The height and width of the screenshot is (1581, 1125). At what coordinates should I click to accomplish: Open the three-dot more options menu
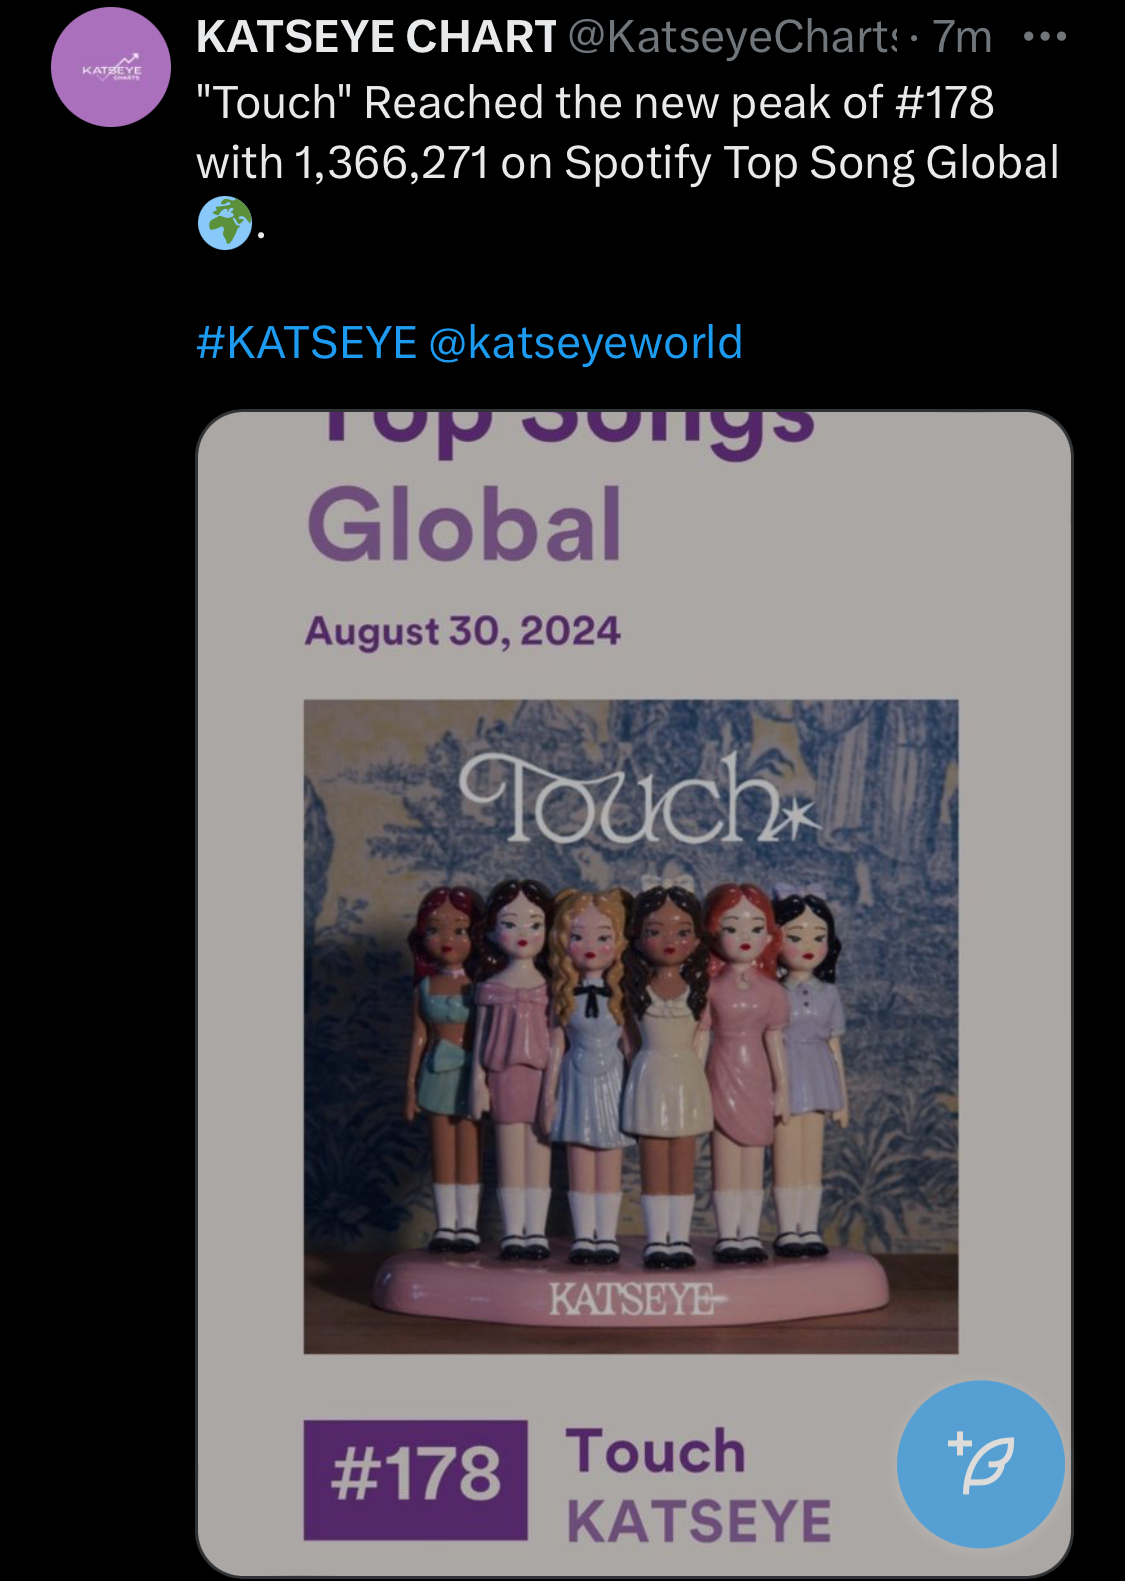[1045, 37]
